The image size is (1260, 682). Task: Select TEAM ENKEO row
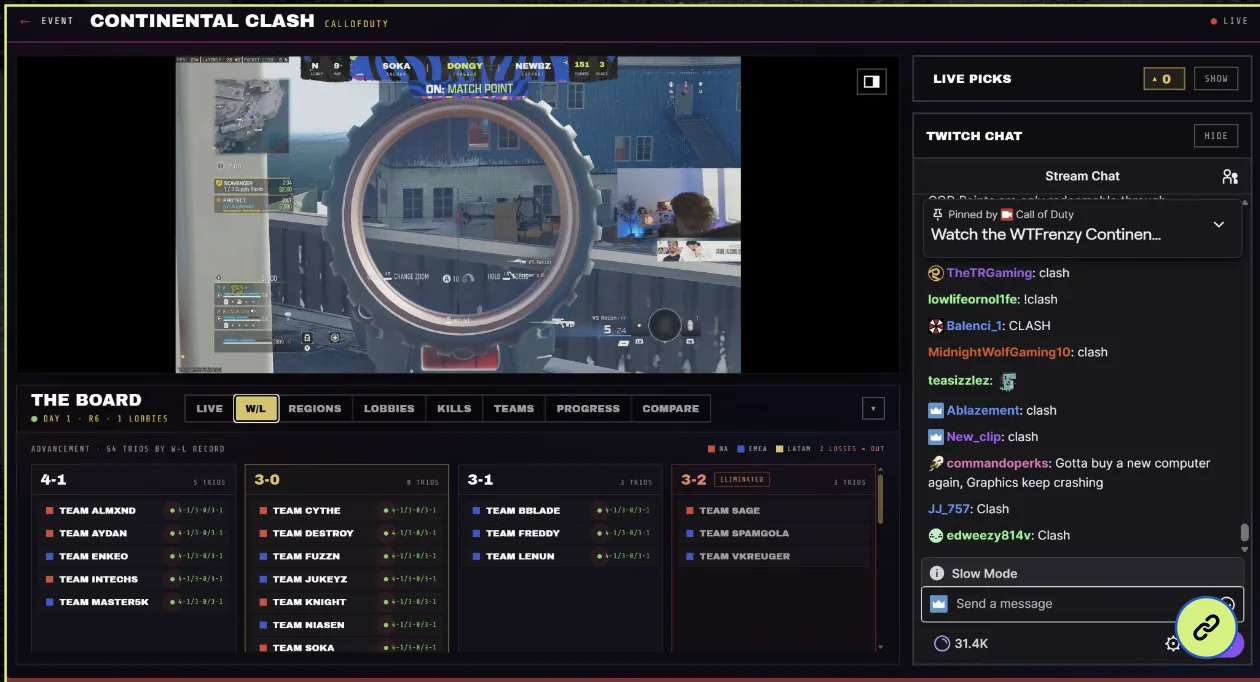(x=134, y=556)
